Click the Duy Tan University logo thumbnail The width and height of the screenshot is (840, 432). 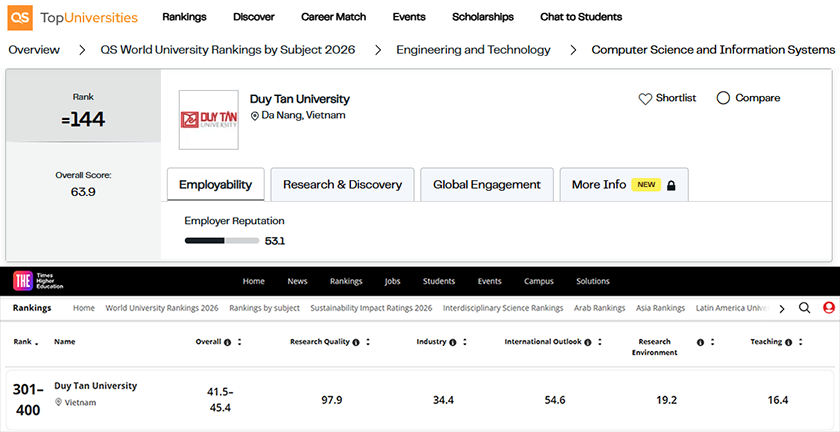click(208, 120)
